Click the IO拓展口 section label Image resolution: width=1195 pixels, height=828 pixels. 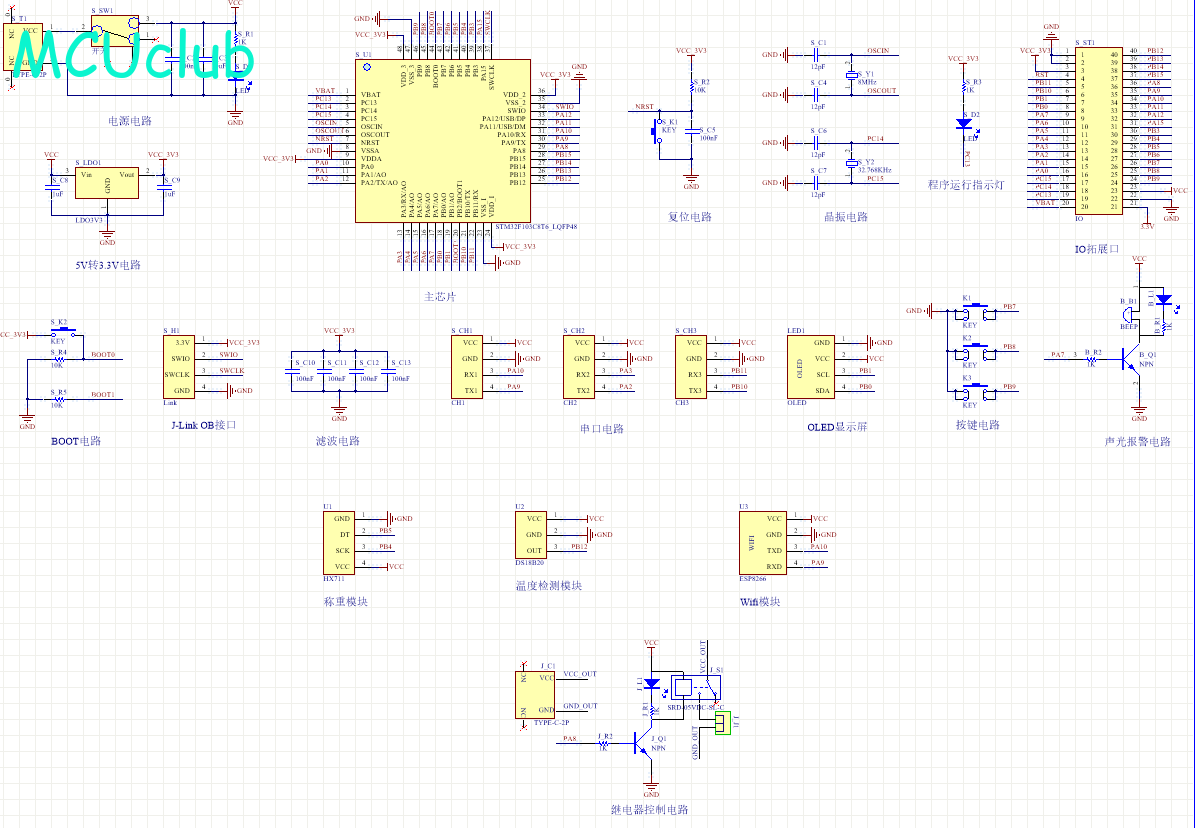pos(1097,249)
